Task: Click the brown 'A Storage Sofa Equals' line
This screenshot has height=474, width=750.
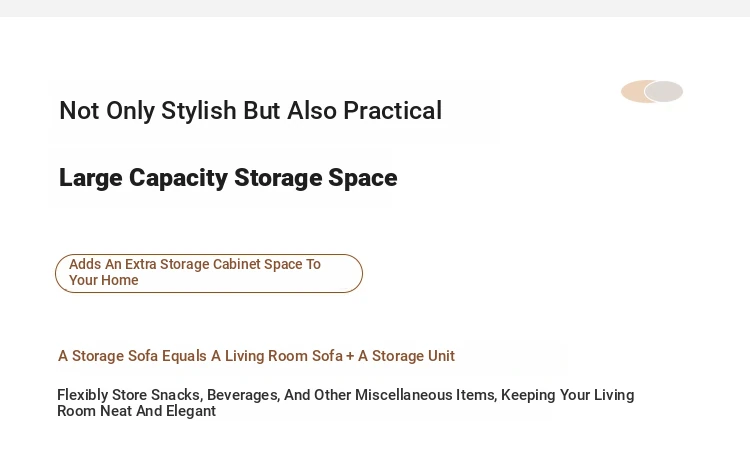Action: [x=256, y=356]
